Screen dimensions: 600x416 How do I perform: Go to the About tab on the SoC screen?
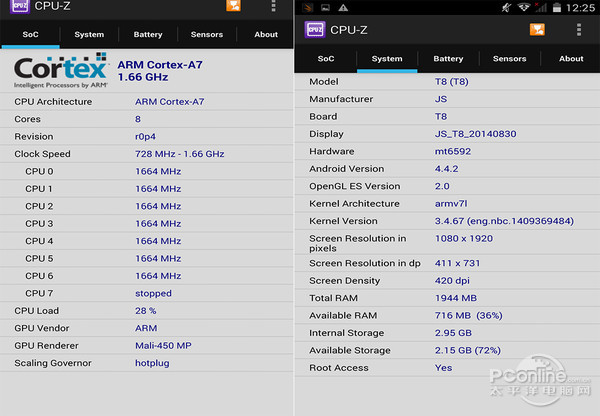pyautogui.click(x=266, y=35)
